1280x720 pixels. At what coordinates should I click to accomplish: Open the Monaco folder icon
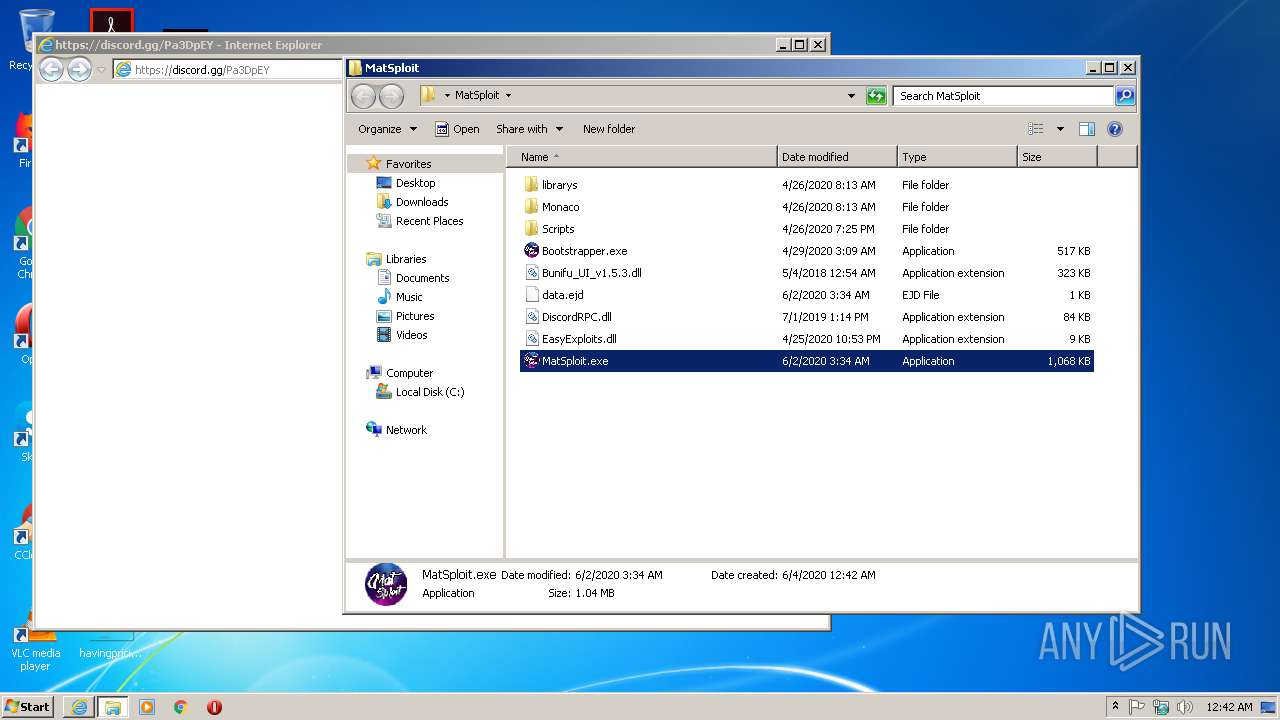(x=531, y=207)
